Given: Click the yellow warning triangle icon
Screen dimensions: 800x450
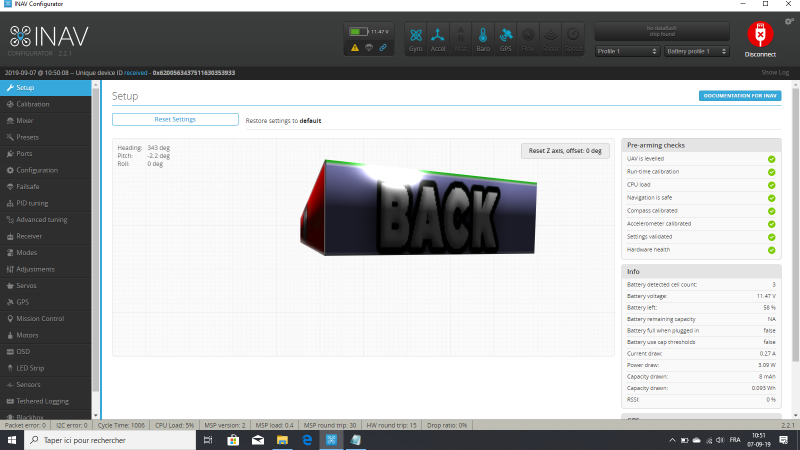Looking at the screenshot, I should (354, 47).
